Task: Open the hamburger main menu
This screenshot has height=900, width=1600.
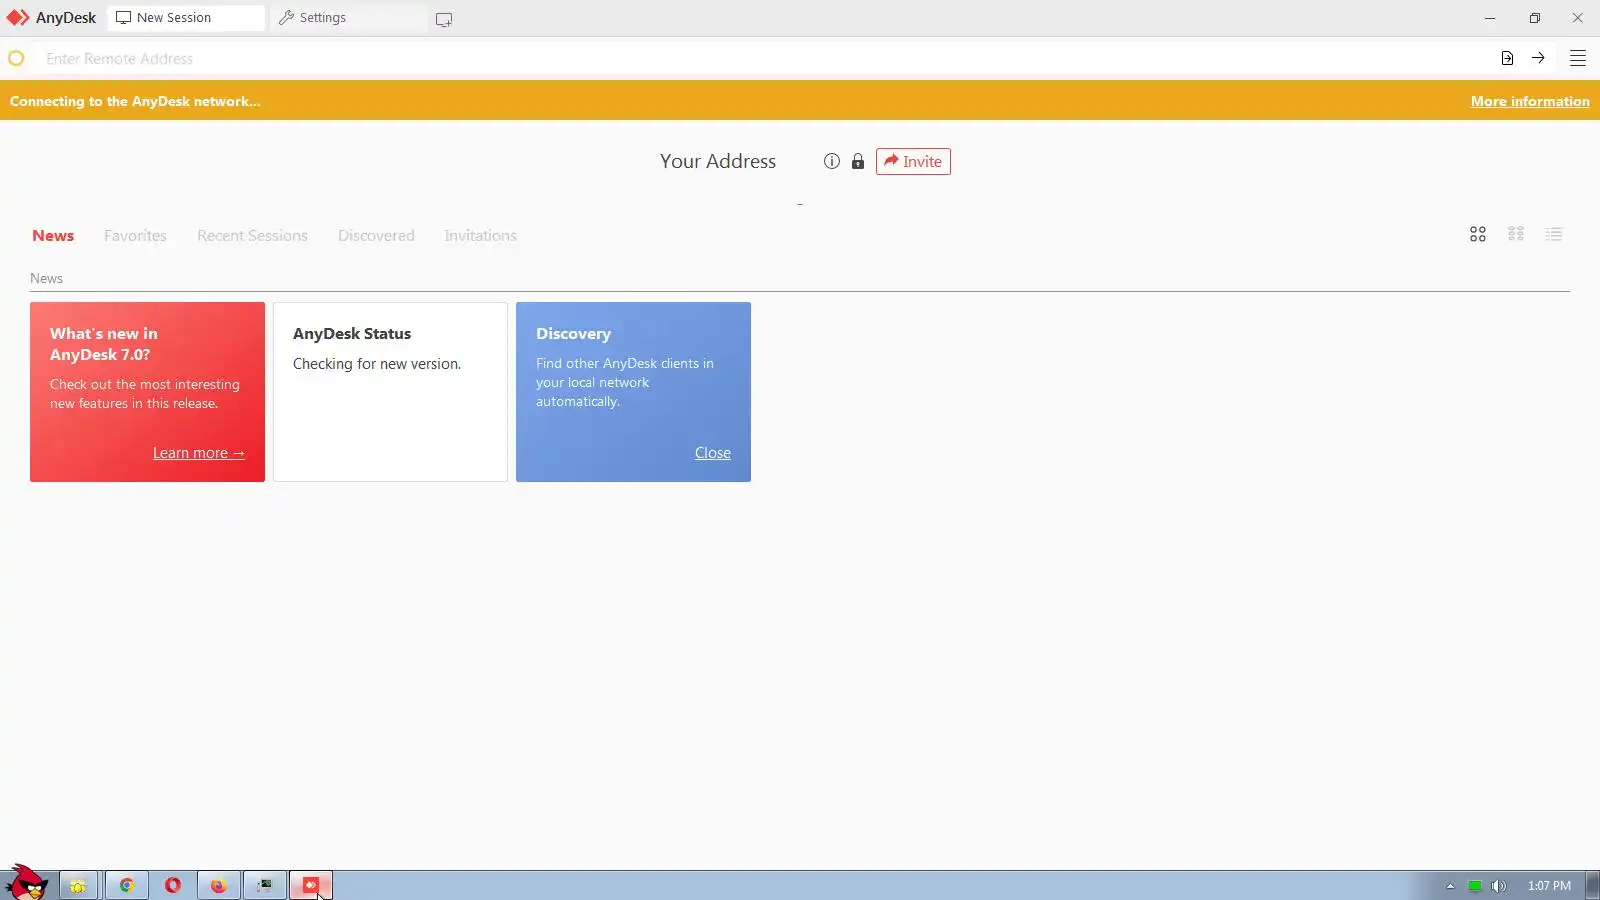Action: tap(1578, 58)
